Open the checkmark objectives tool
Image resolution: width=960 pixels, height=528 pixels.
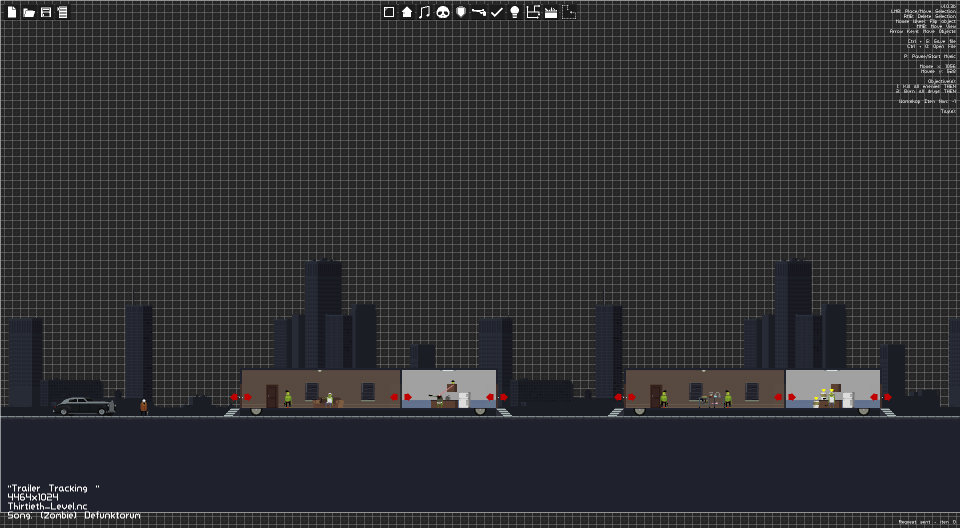tap(497, 12)
